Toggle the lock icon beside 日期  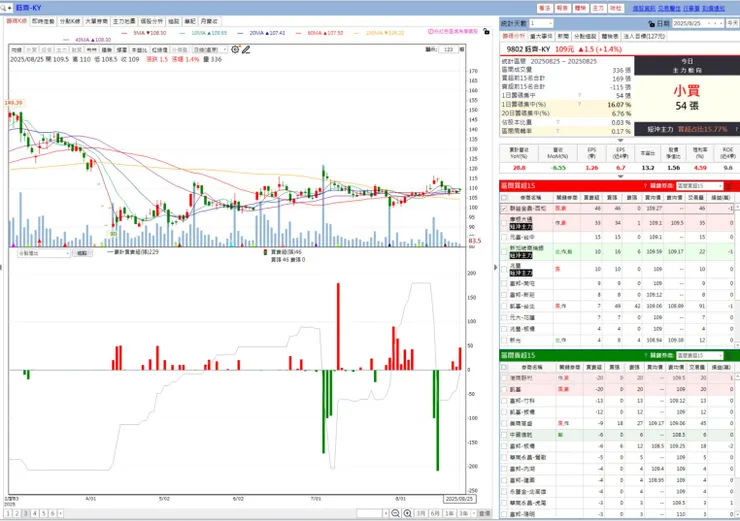pyautogui.click(x=652, y=23)
